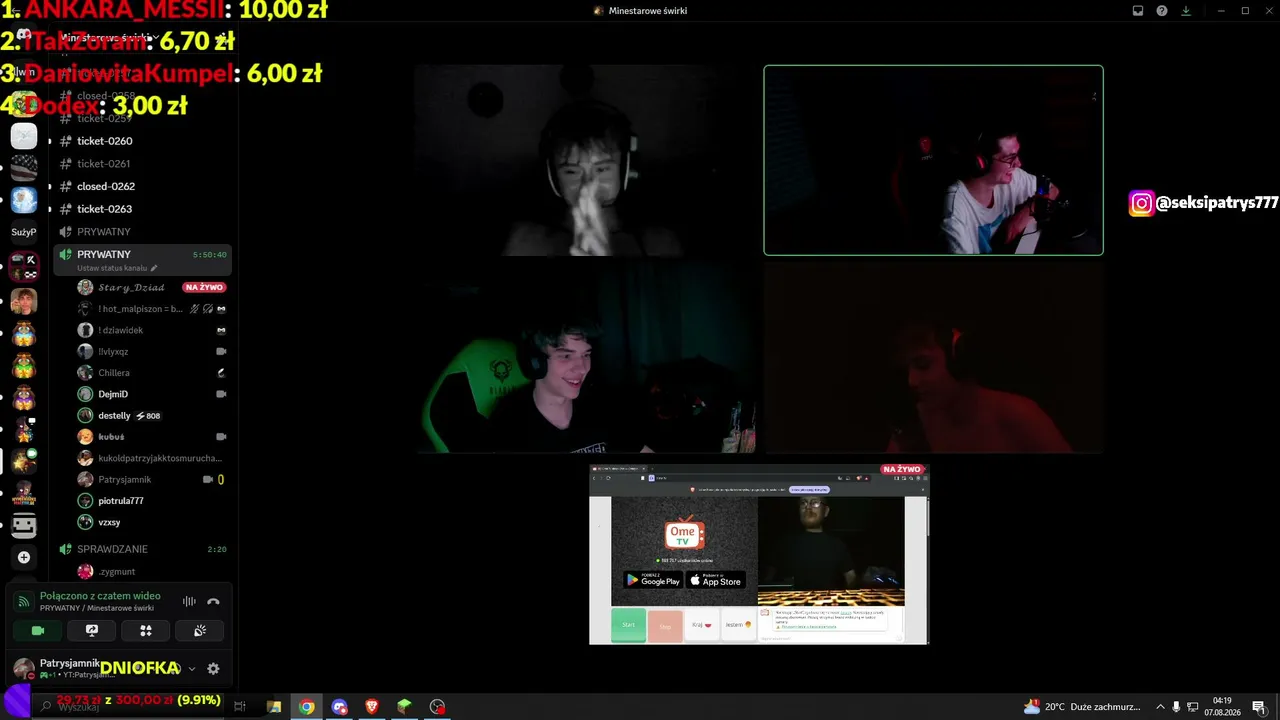Image resolution: width=1280 pixels, height=720 pixels.
Task: Click 'Ustaw status kanału' to set status
Action: coord(117,268)
